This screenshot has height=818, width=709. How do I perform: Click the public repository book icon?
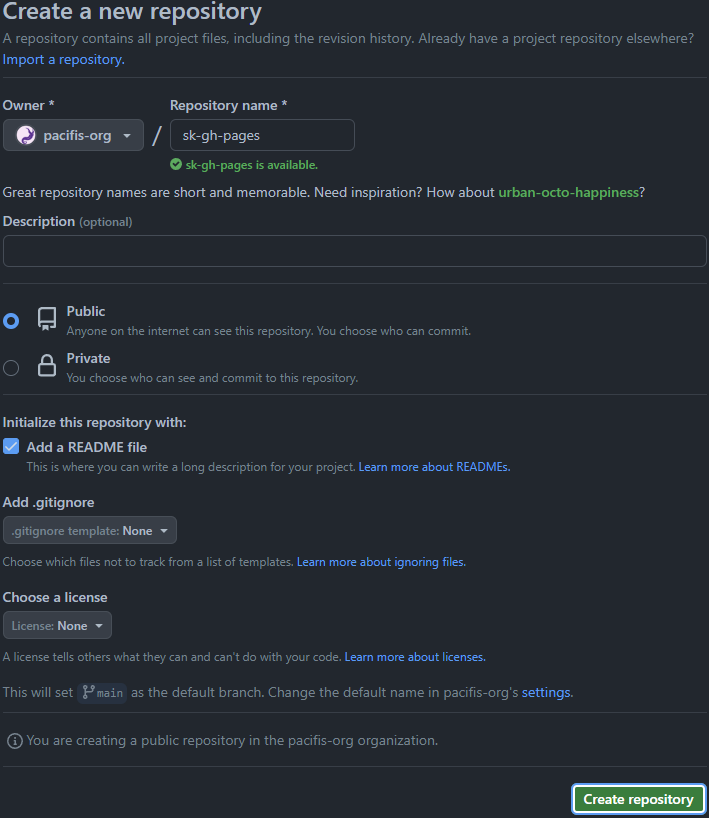[47, 318]
